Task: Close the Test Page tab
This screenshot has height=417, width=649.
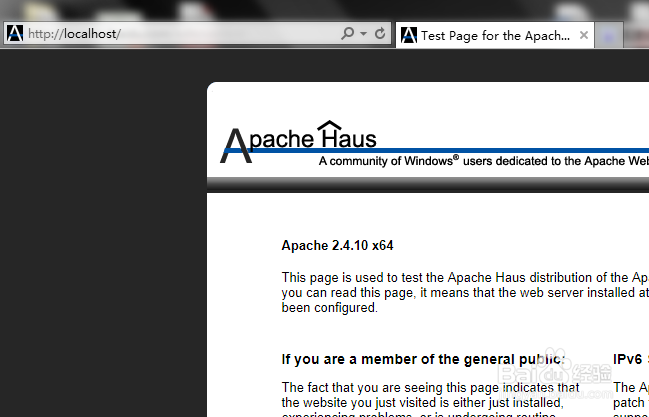Action: pyautogui.click(x=584, y=35)
